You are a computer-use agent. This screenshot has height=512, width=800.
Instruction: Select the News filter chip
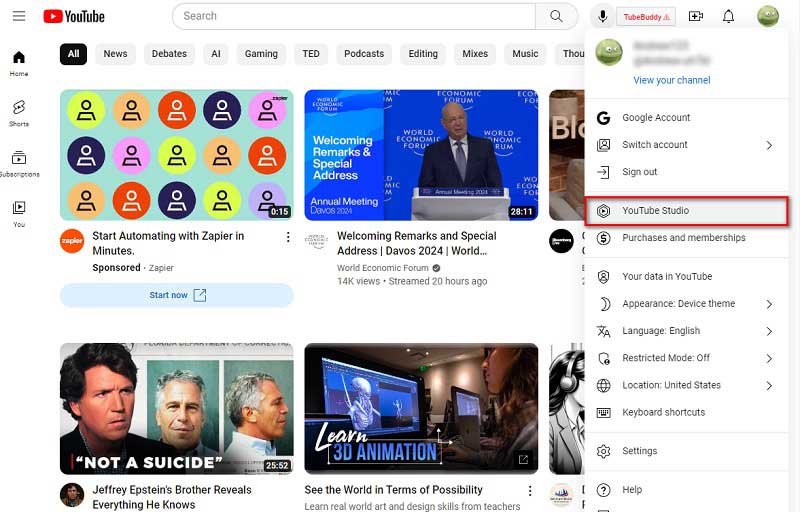pos(115,54)
